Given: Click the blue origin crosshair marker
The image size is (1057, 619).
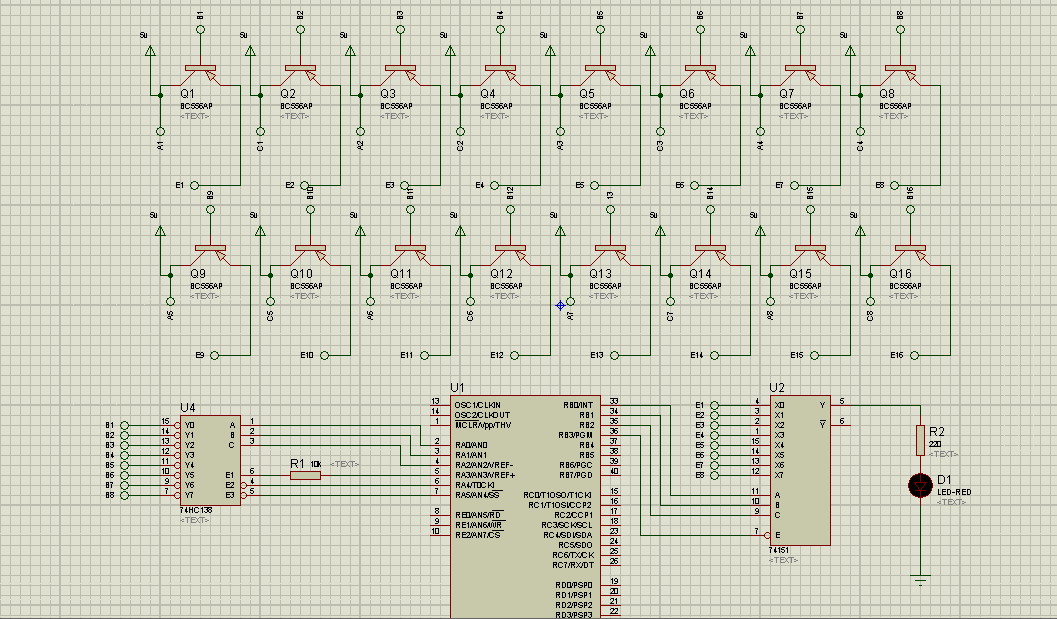Looking at the screenshot, I should pos(560,305).
